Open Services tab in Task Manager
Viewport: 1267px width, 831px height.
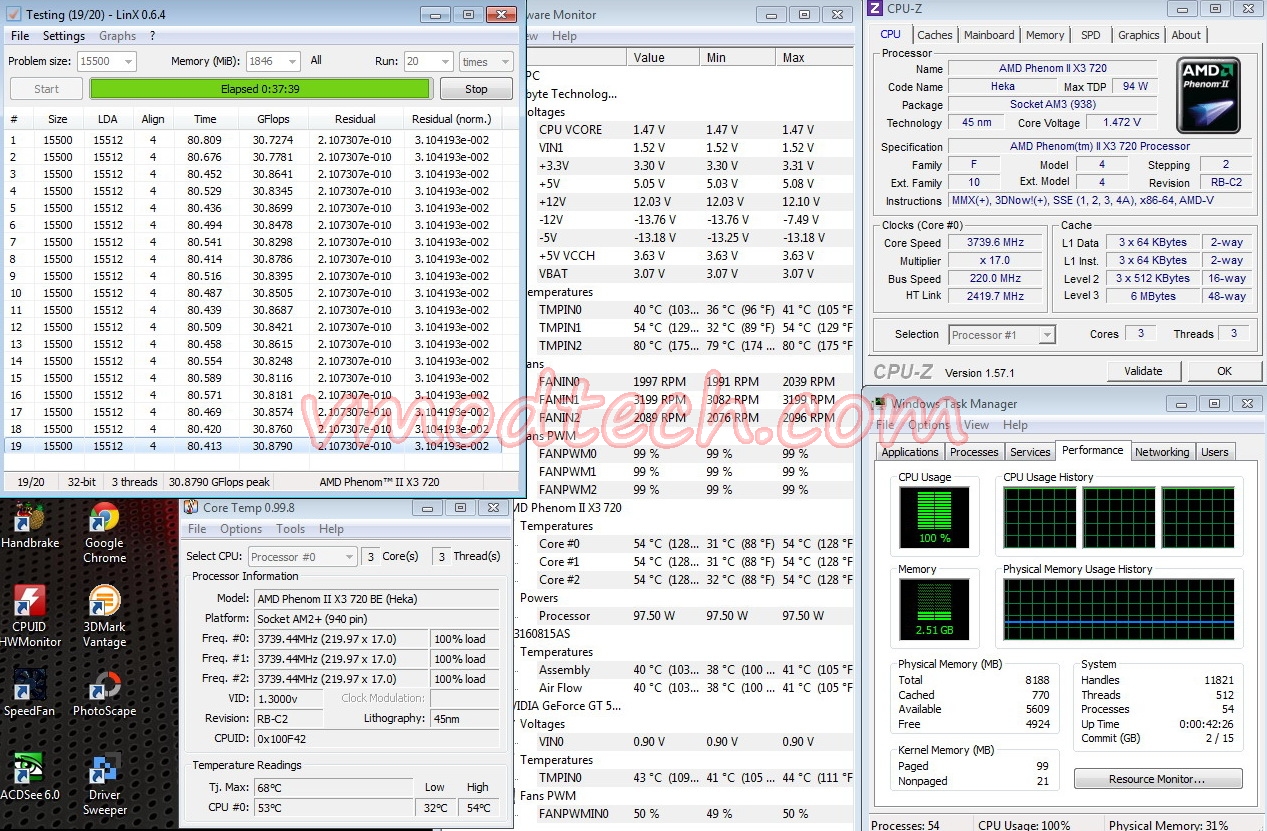pyautogui.click(x=1030, y=452)
